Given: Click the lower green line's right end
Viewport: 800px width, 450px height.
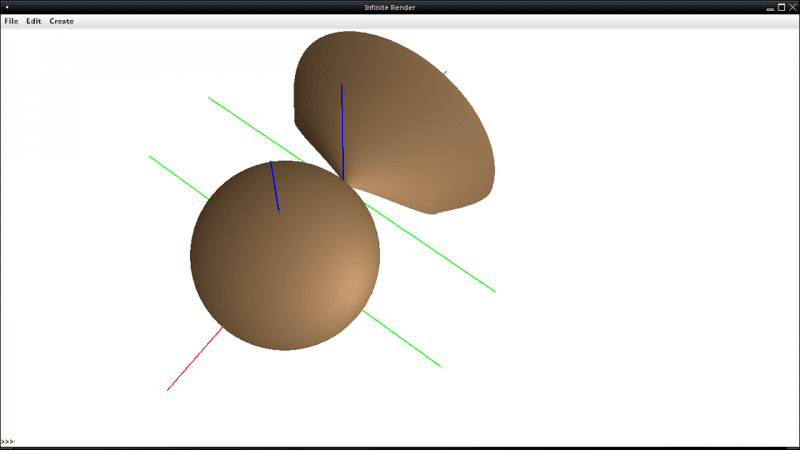Looking at the screenshot, I should click(438, 364).
